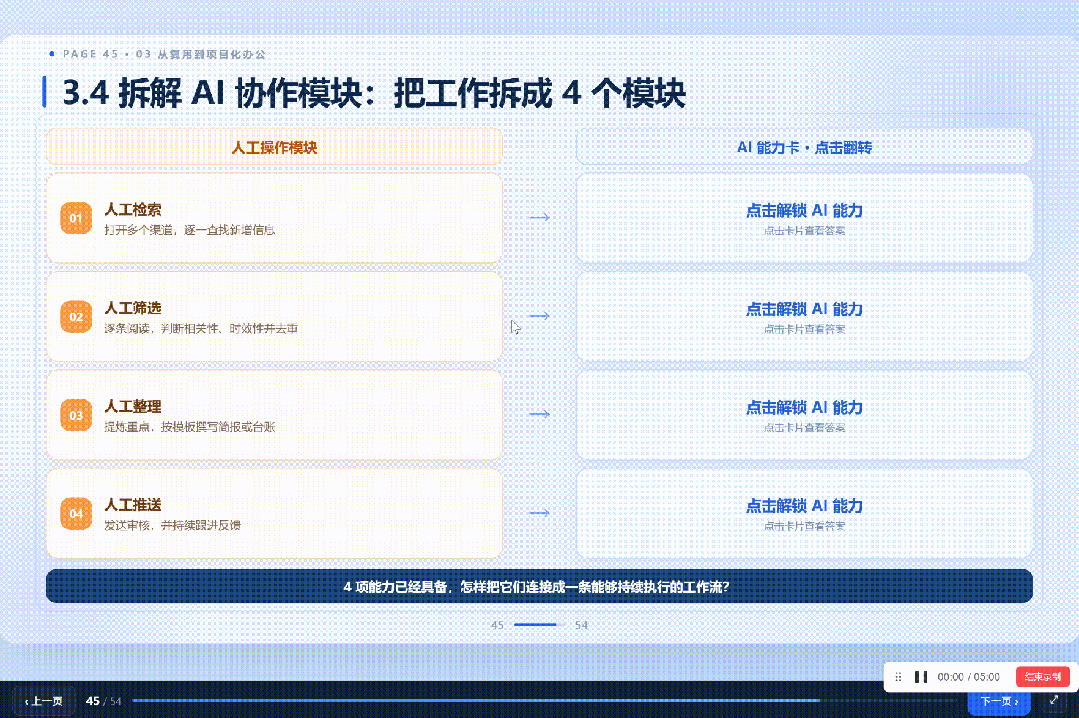Flip the AI card beside 人工检索
The image size is (1079, 718).
804,218
